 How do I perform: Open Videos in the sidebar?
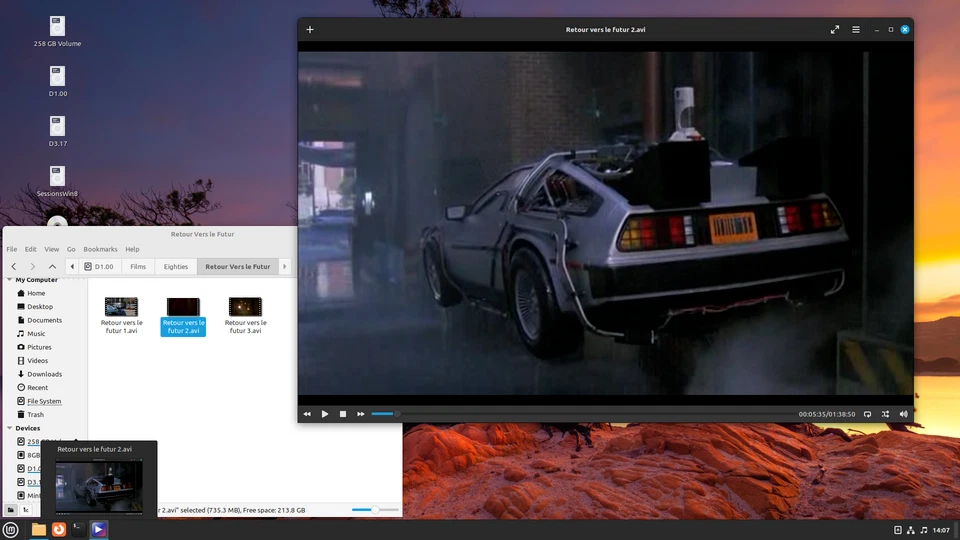[37, 361]
